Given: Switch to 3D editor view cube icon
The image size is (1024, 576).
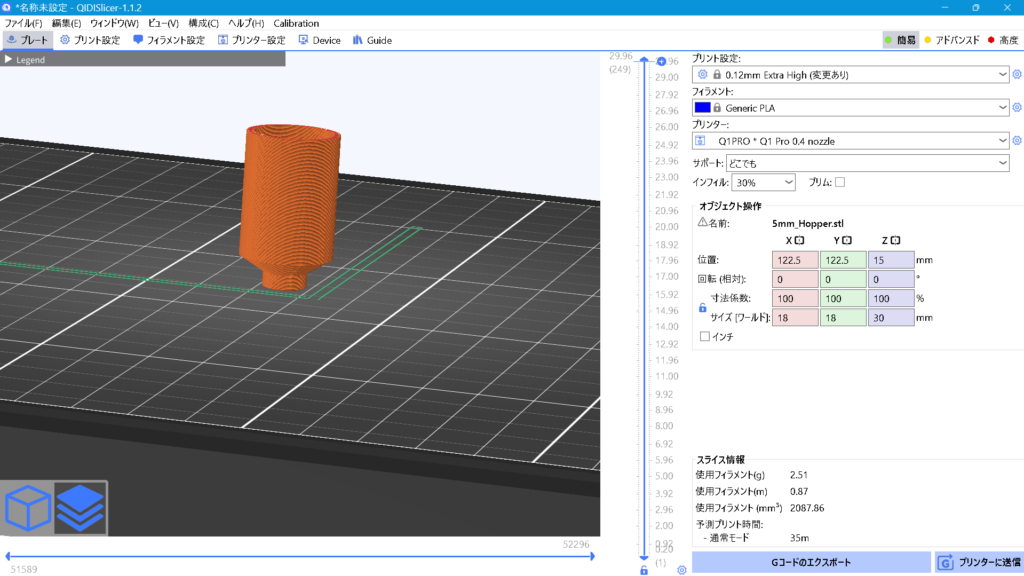Looking at the screenshot, I should pos(28,508).
